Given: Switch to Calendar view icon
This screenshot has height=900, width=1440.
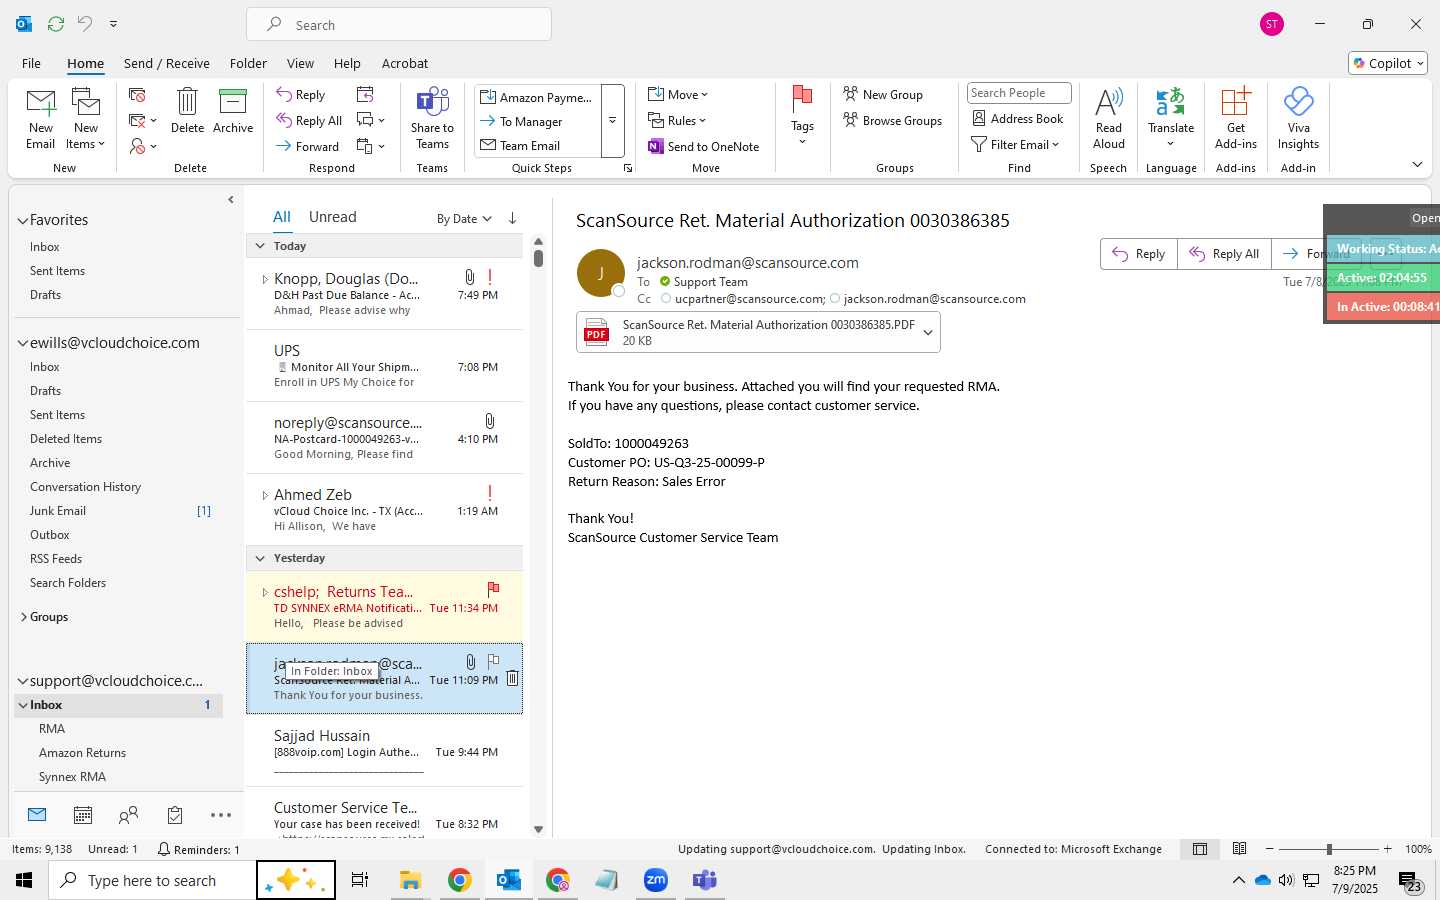Looking at the screenshot, I should click(x=83, y=815).
